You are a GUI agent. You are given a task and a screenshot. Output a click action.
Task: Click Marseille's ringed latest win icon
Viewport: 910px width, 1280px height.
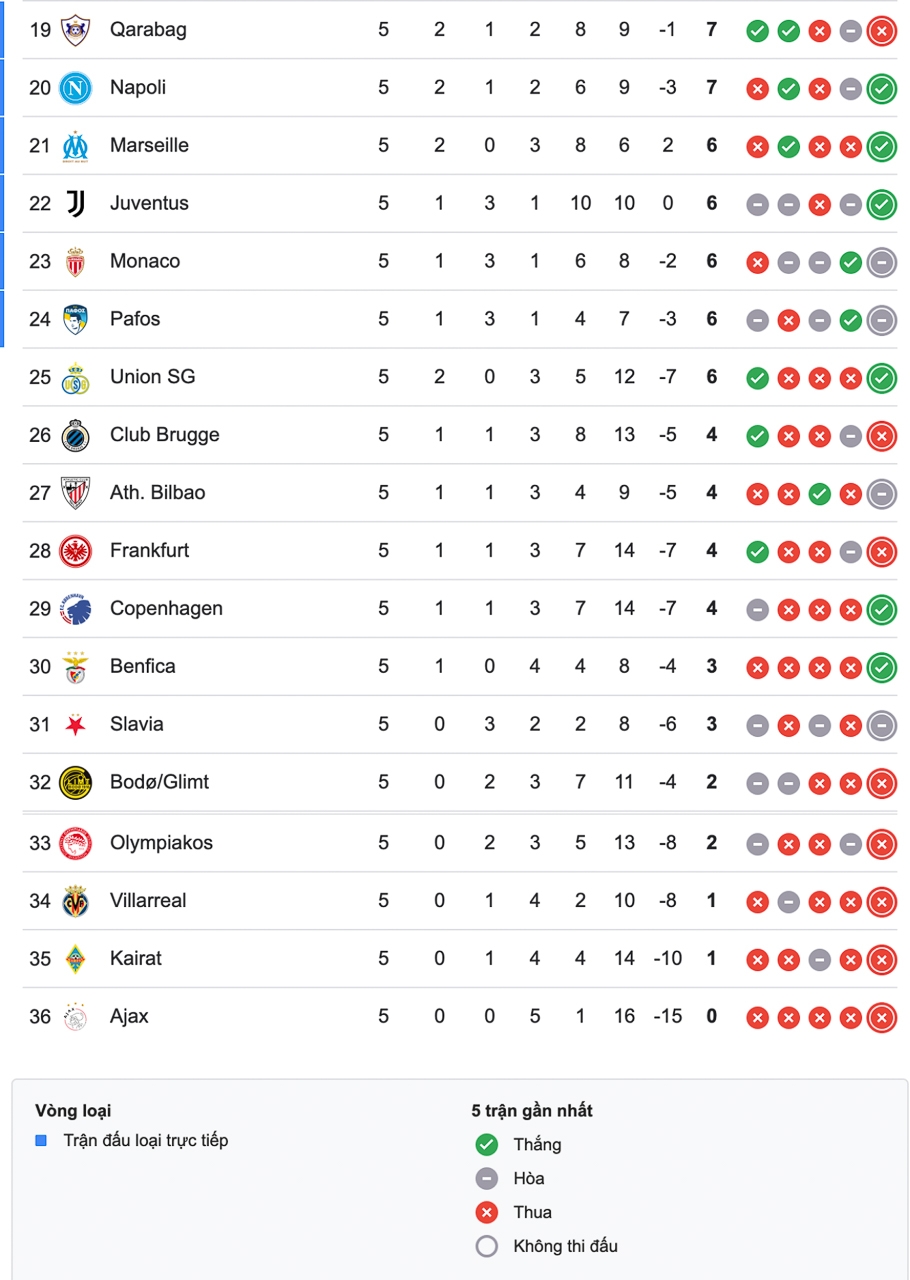point(881,146)
